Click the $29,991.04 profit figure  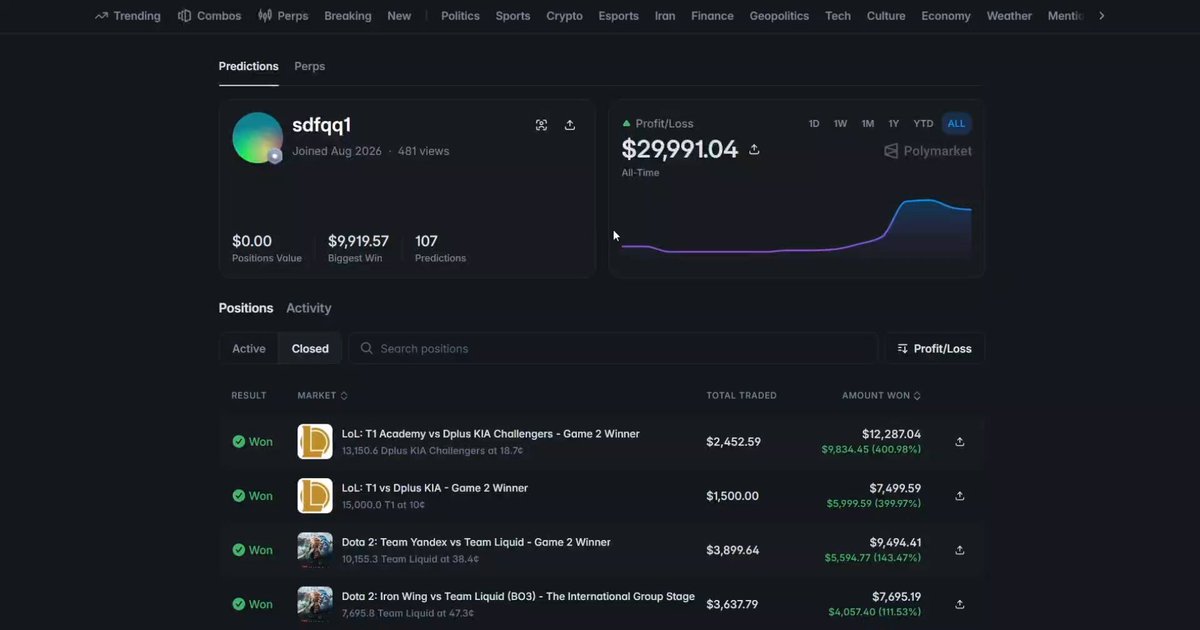click(x=680, y=149)
